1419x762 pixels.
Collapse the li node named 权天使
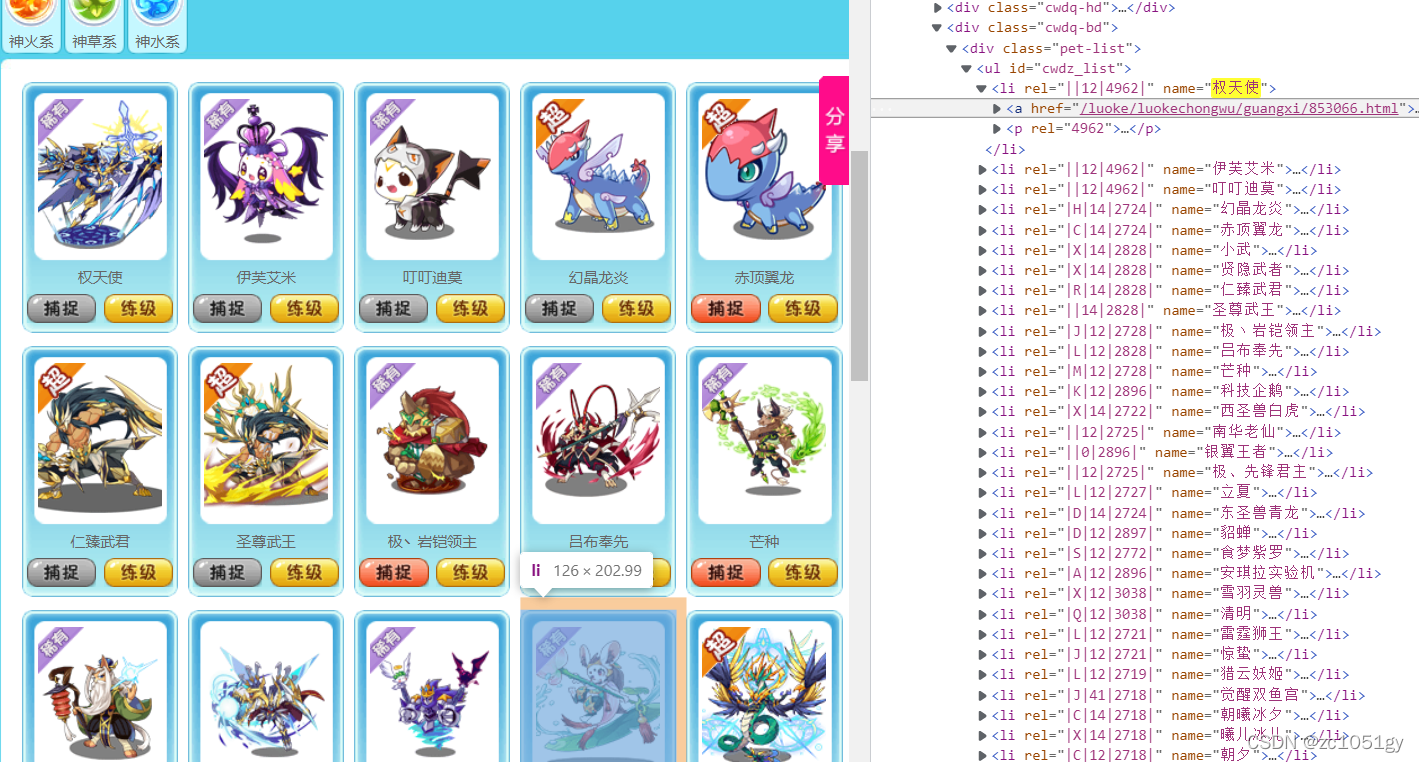[982, 88]
